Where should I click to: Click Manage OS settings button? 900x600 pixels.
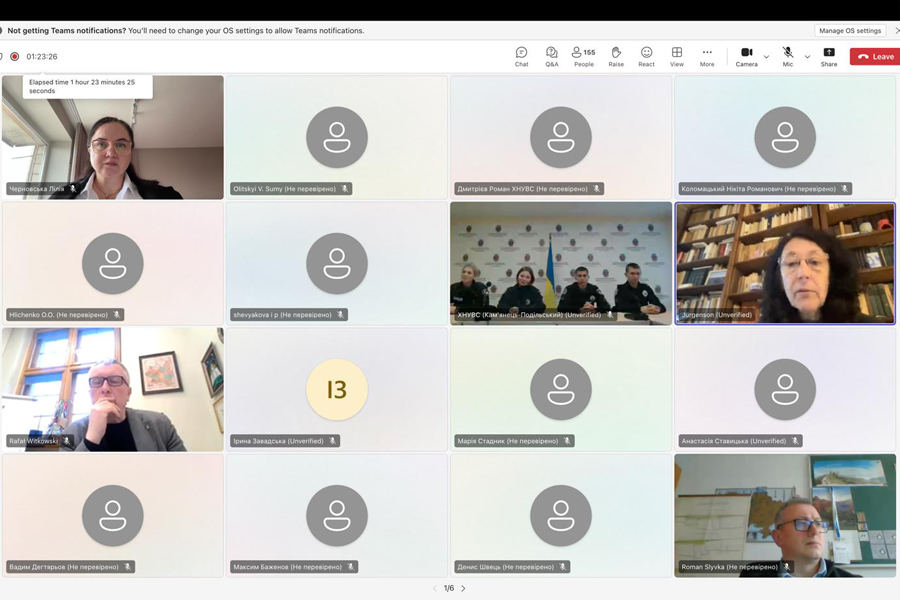coord(849,30)
